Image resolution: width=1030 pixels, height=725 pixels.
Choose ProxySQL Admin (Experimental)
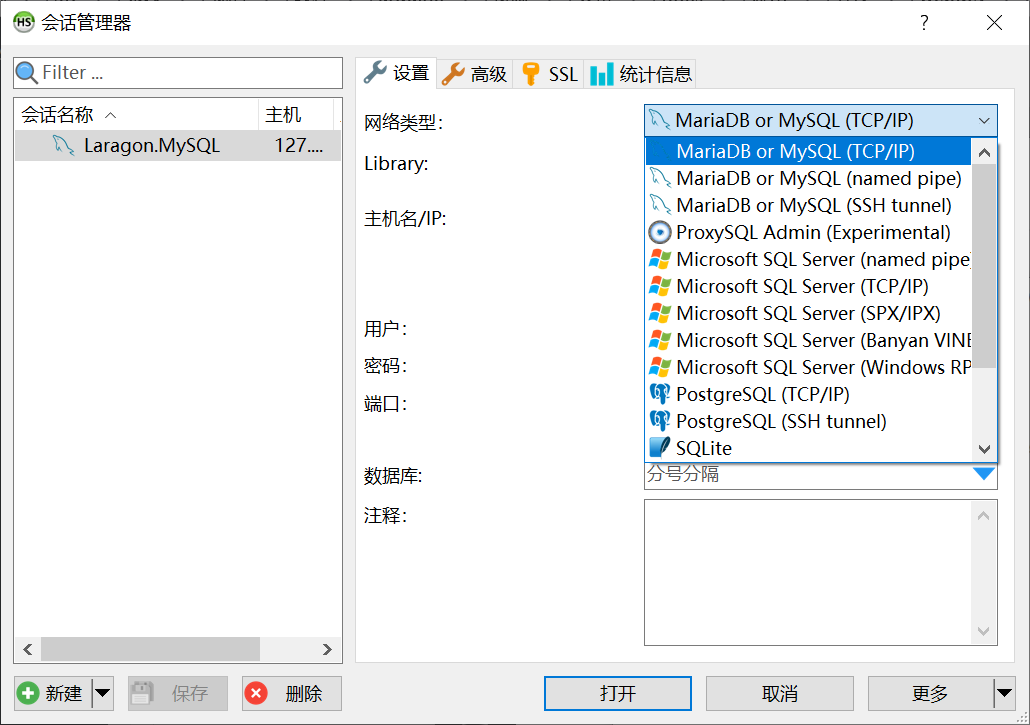click(809, 232)
